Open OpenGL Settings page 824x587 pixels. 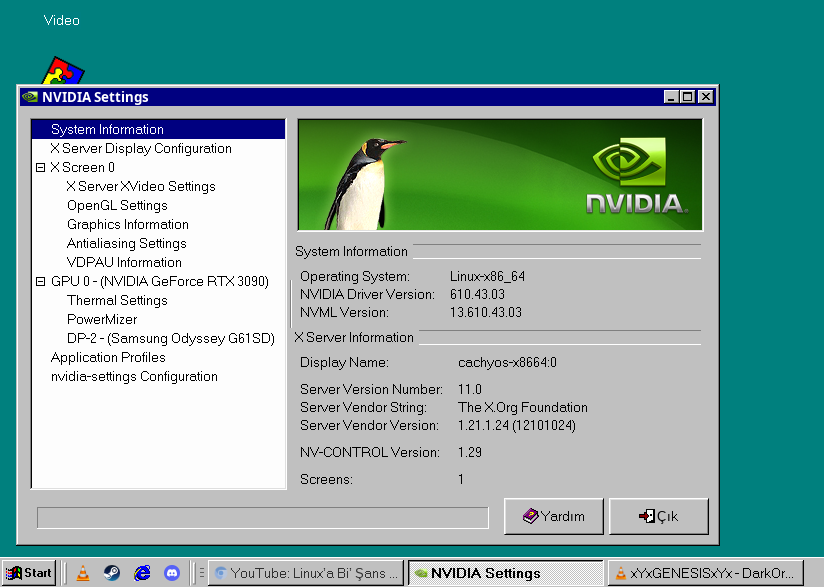pos(117,205)
